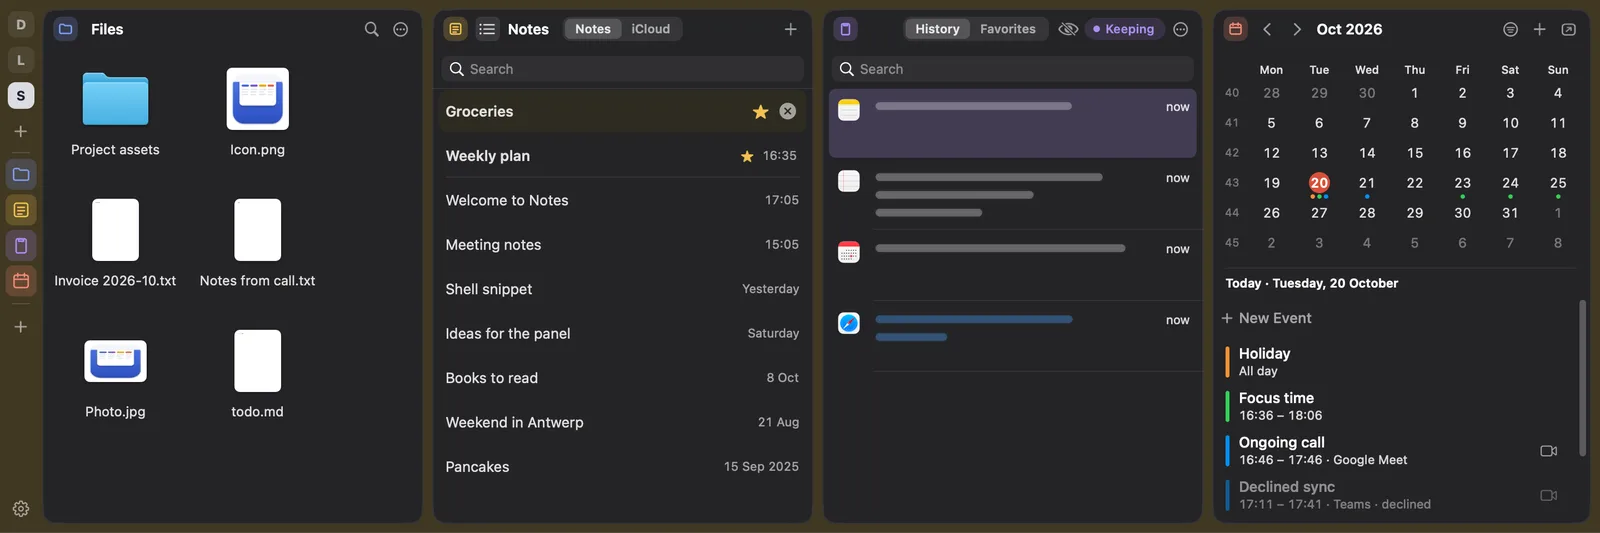This screenshot has height=533, width=1600.
Task: Open the Files sidebar folder icon
Action: click(x=21, y=175)
